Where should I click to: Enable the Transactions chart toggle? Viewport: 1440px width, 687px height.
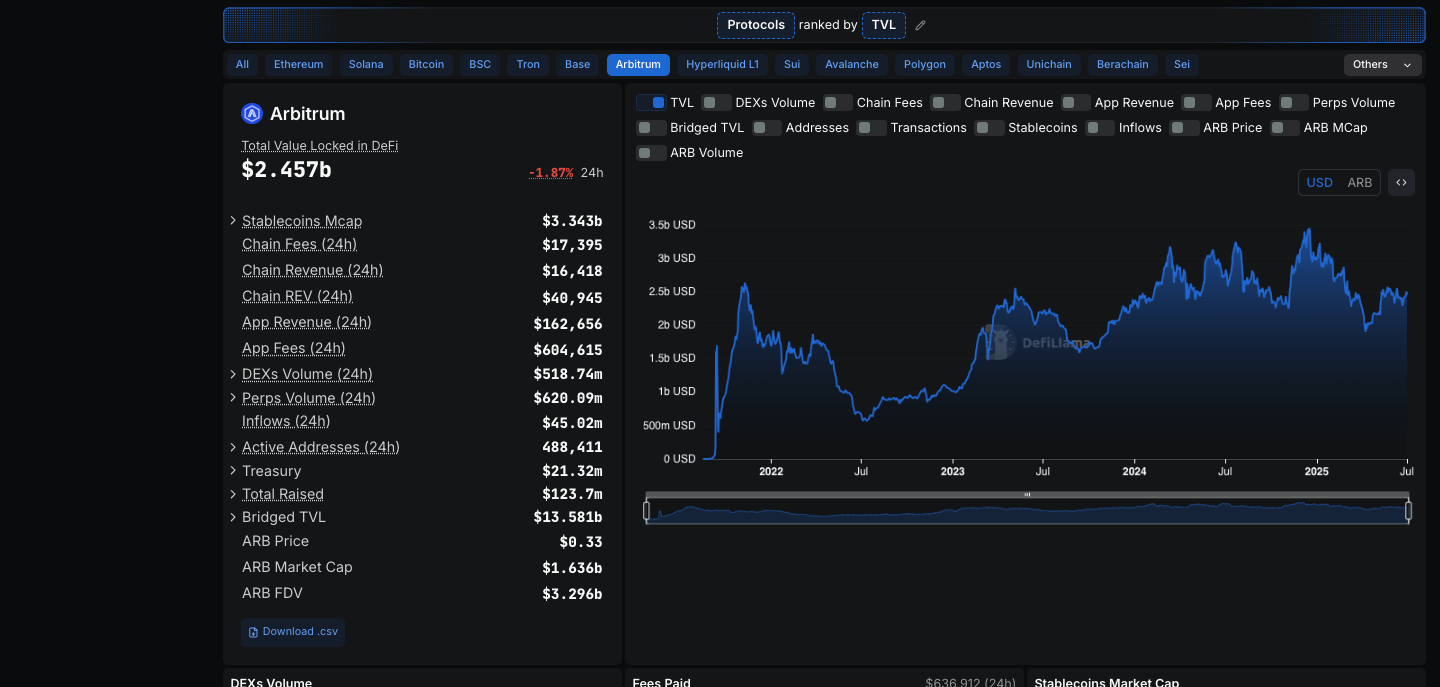872,128
